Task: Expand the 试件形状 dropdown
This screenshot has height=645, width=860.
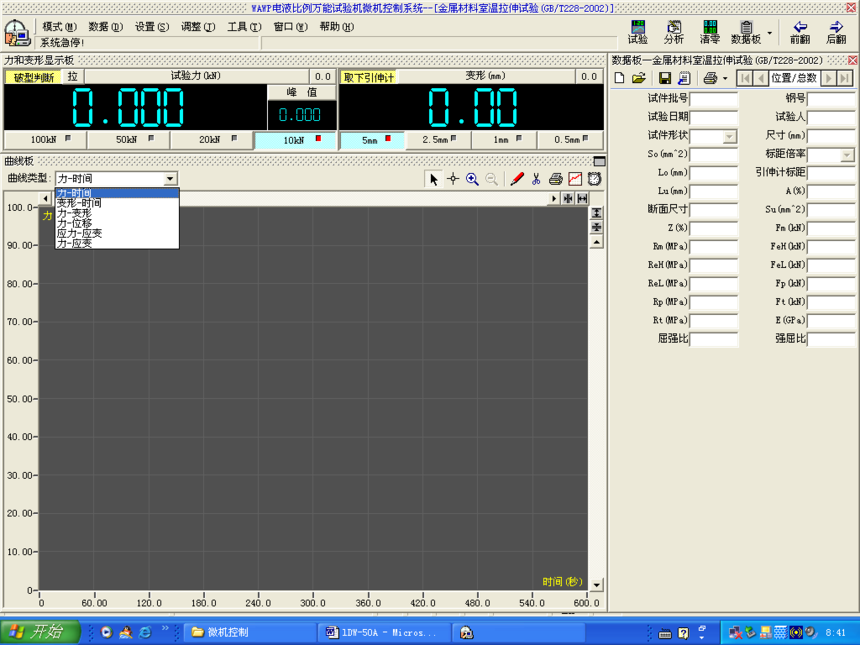Action: 729,137
